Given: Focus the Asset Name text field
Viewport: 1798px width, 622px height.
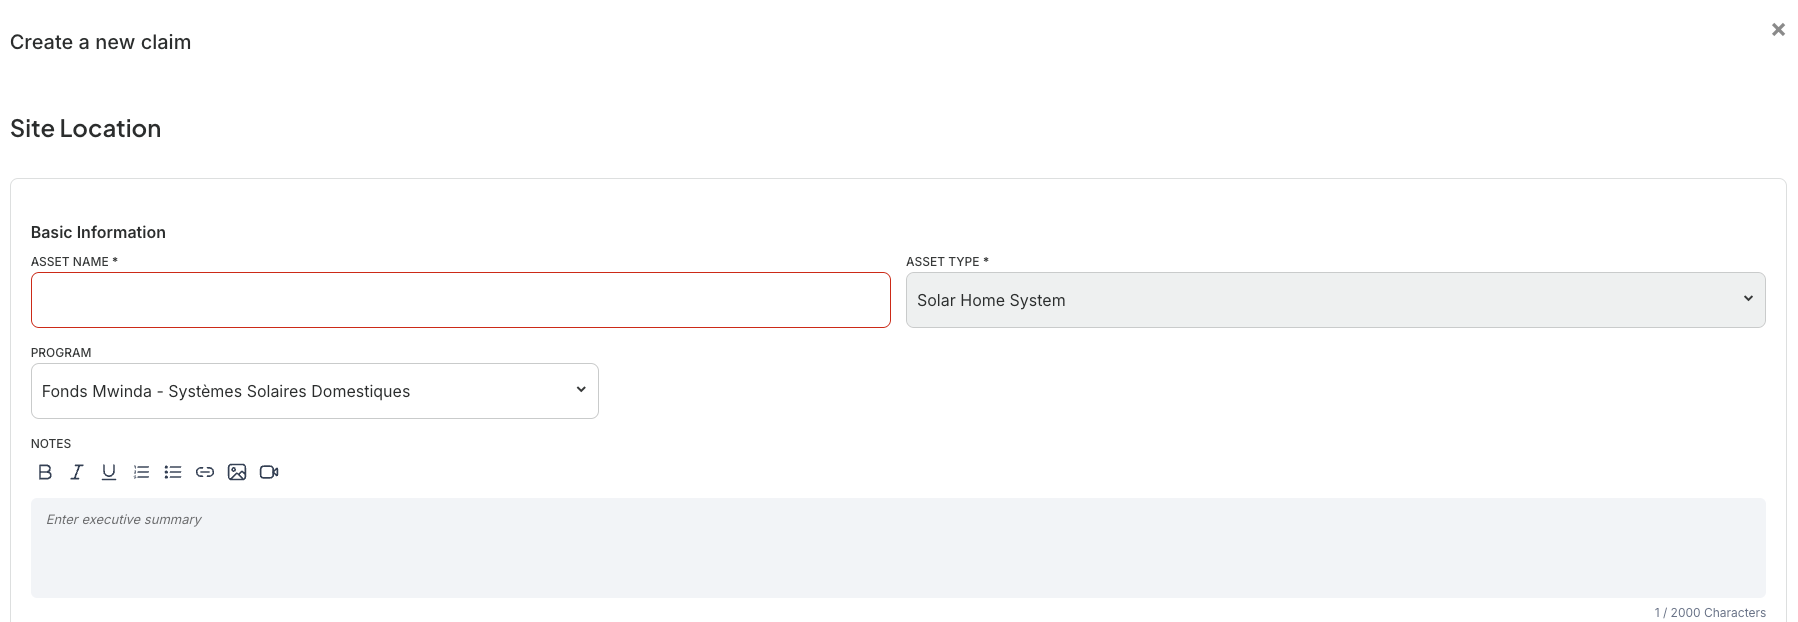Looking at the screenshot, I should pyautogui.click(x=461, y=300).
